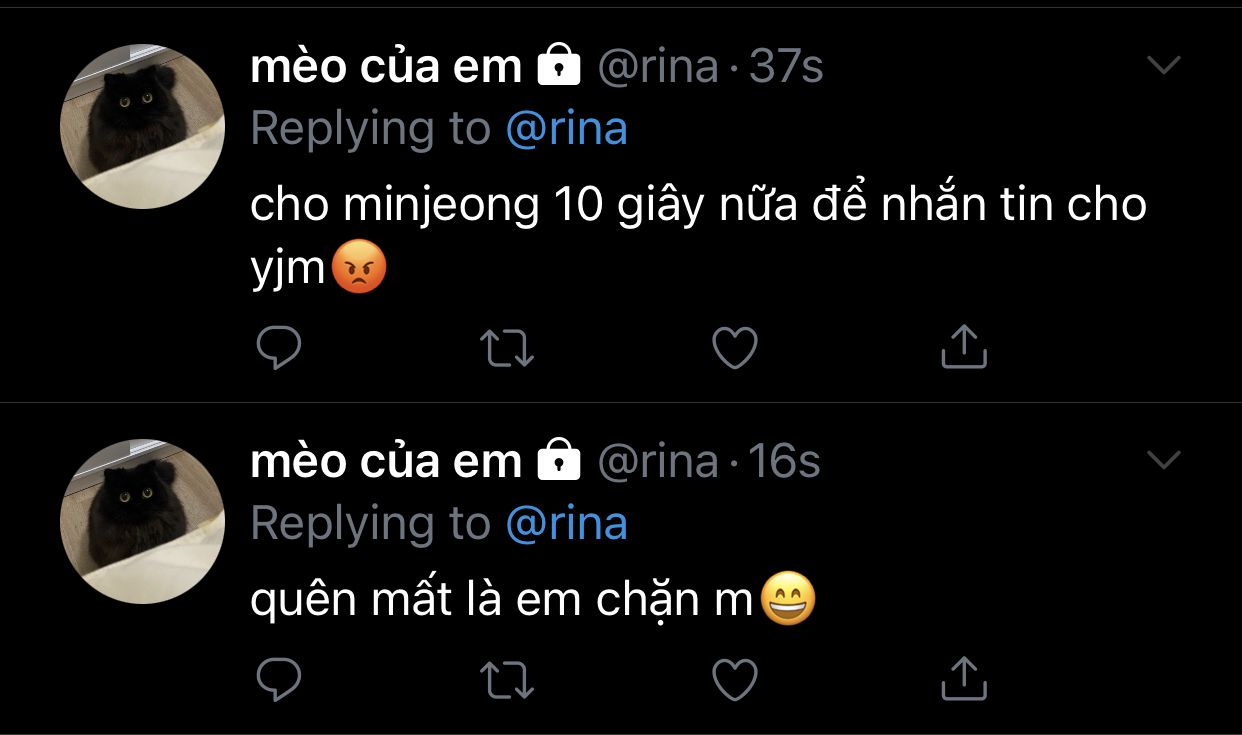This screenshot has width=1242, height=735.
Task: Open mèo của em profile from first tweet
Action: tap(385, 67)
